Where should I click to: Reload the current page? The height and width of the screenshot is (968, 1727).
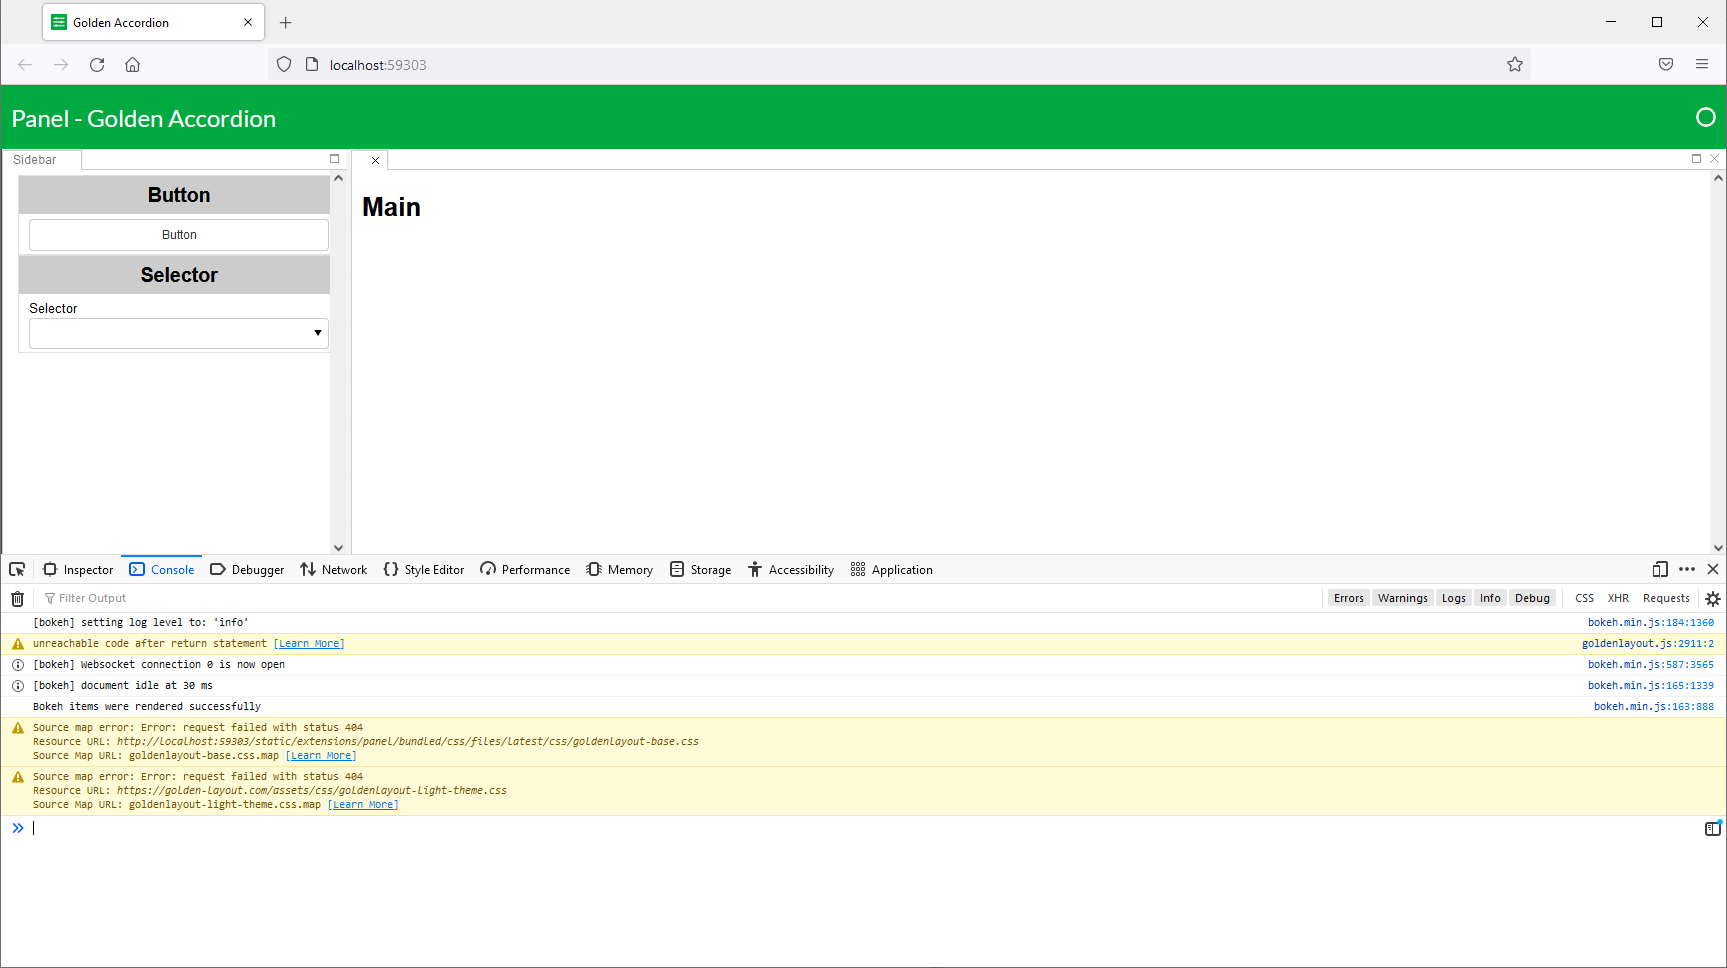tap(97, 65)
